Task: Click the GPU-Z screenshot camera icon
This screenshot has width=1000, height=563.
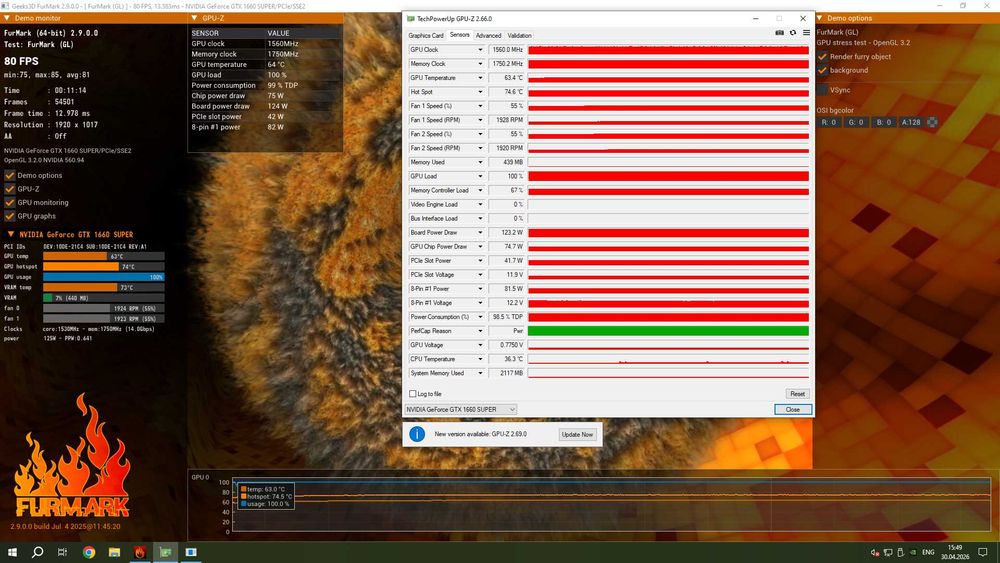Action: point(779,33)
